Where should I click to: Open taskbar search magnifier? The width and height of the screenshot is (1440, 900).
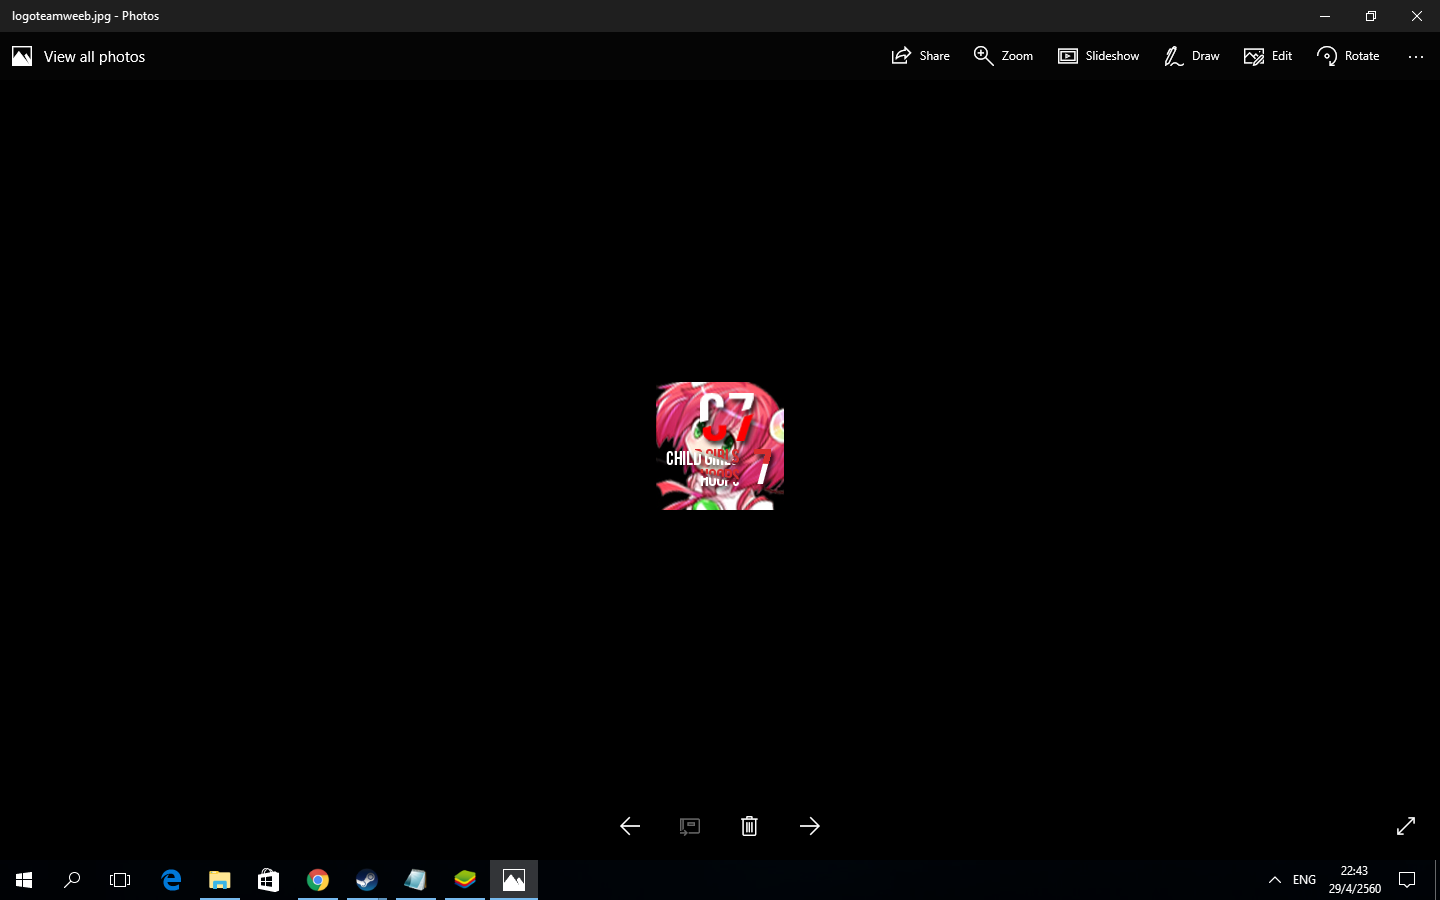tap(72, 880)
